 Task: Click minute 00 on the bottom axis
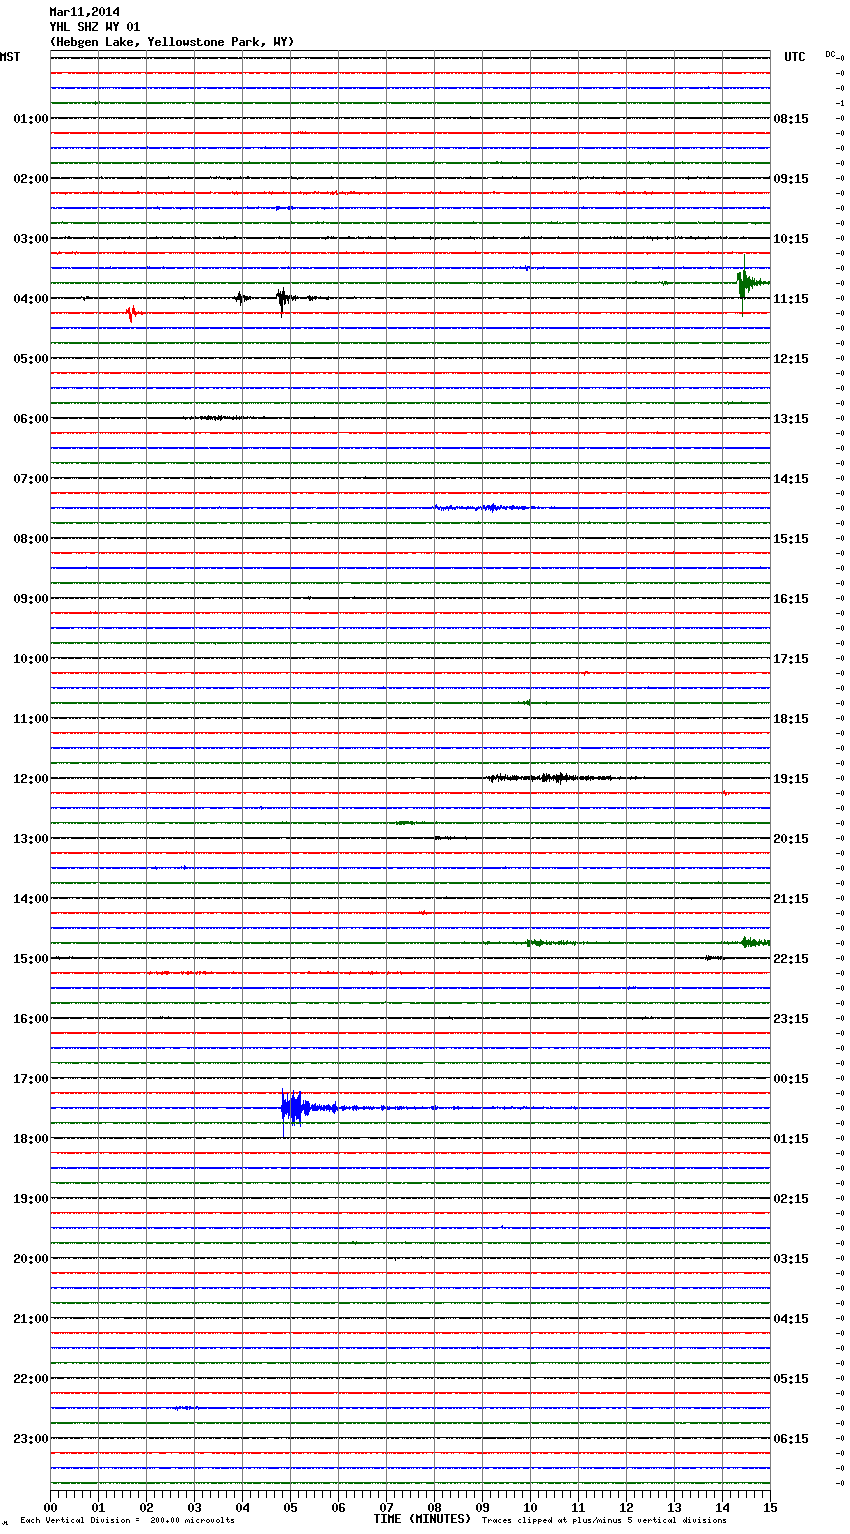pos(50,1507)
